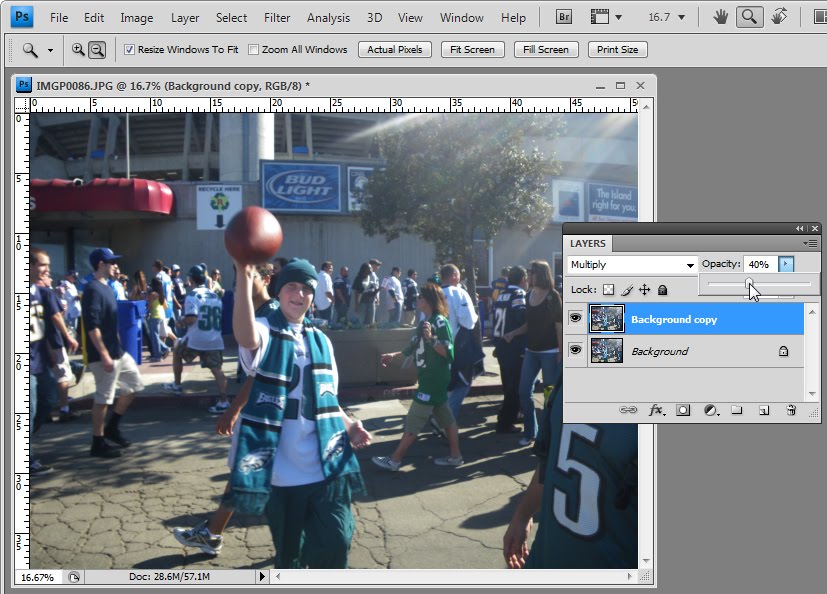Create a new fill or adjustment layer
The width and height of the screenshot is (827, 594).
(711, 410)
